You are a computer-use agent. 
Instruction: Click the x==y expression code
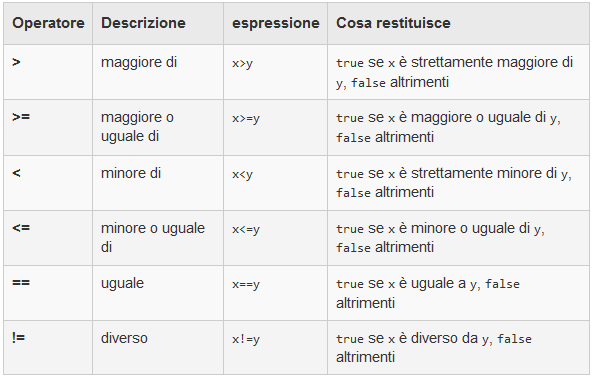pos(246,284)
